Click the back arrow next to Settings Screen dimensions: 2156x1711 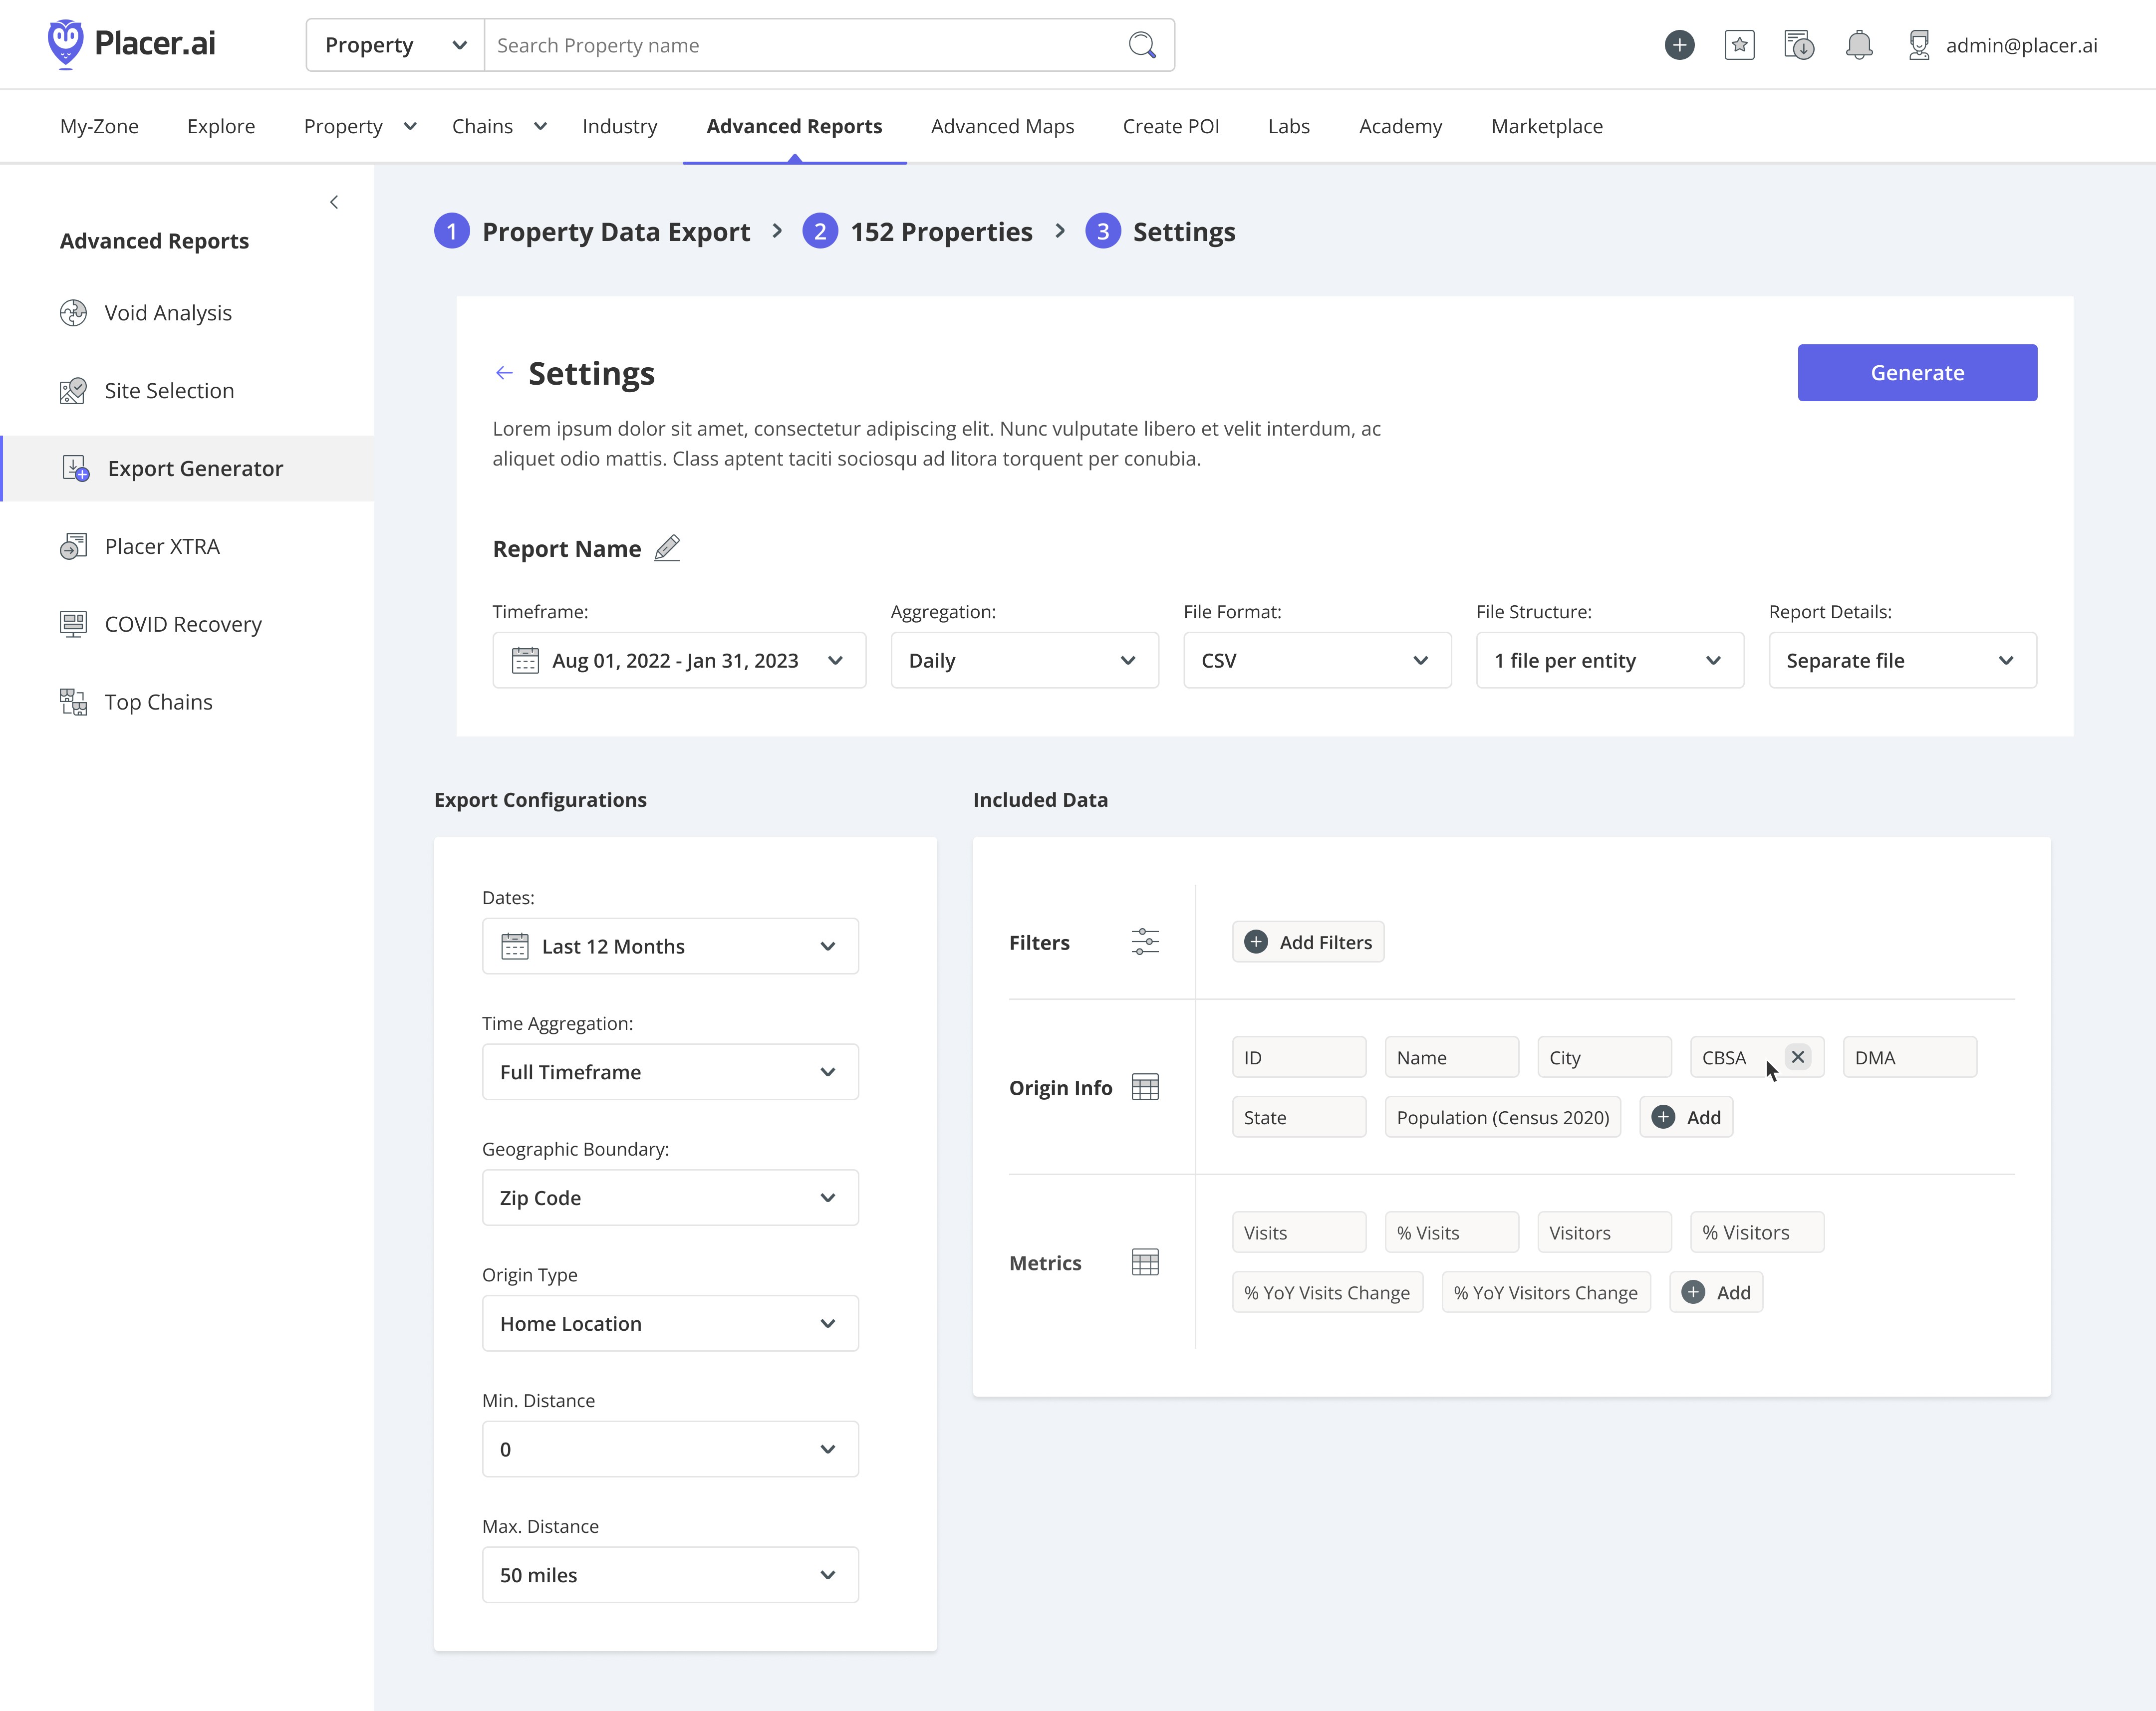pos(504,373)
